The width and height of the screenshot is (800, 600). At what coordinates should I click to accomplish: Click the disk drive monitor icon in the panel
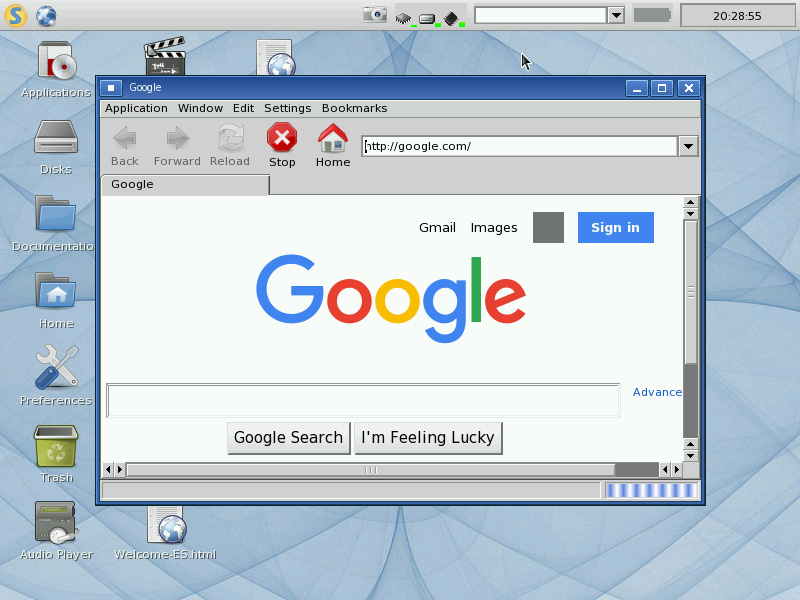[429, 19]
